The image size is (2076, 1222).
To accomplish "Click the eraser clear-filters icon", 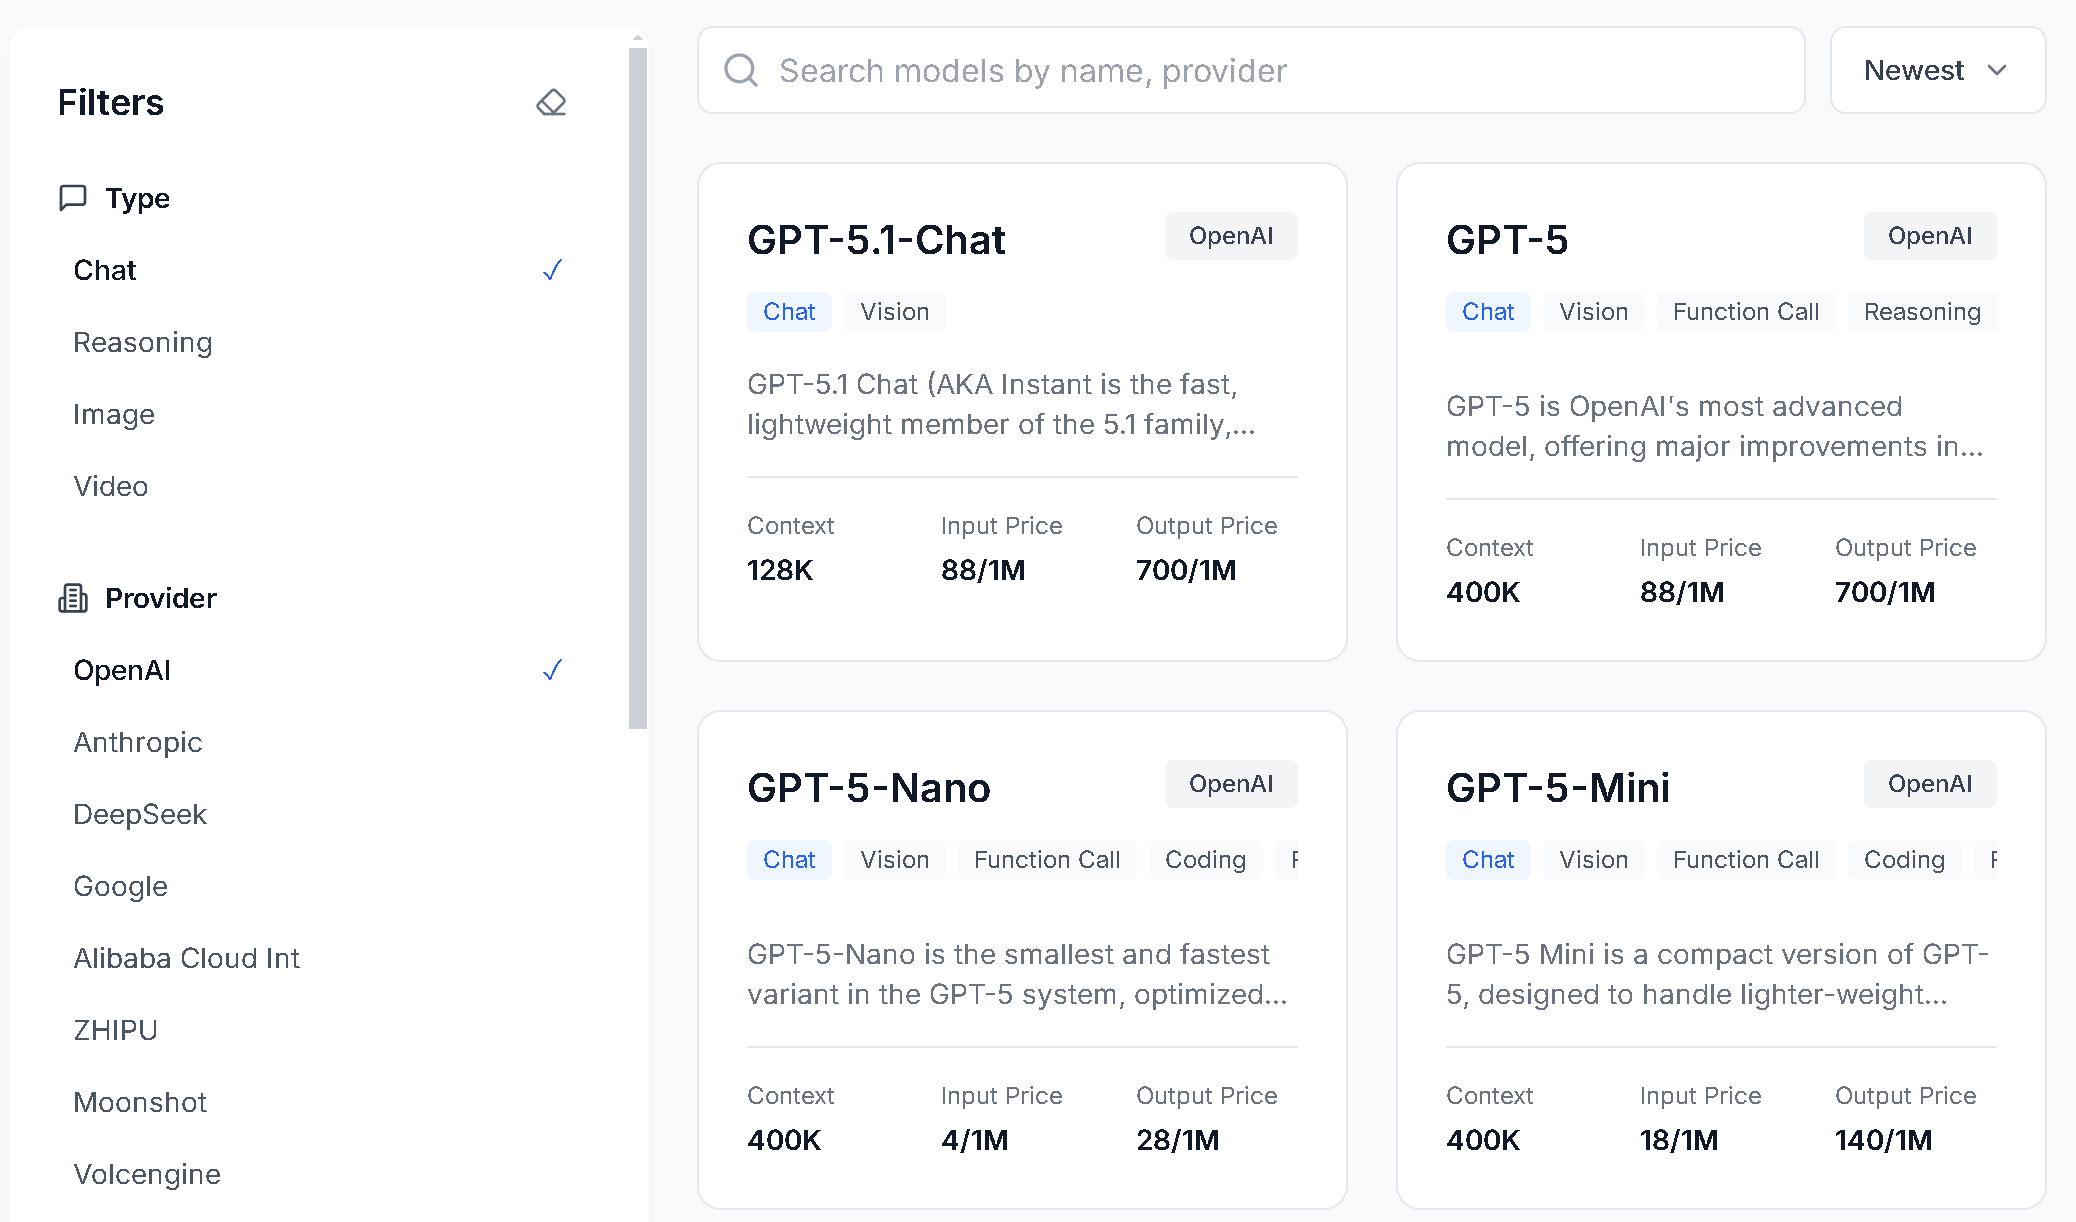I will [551, 102].
